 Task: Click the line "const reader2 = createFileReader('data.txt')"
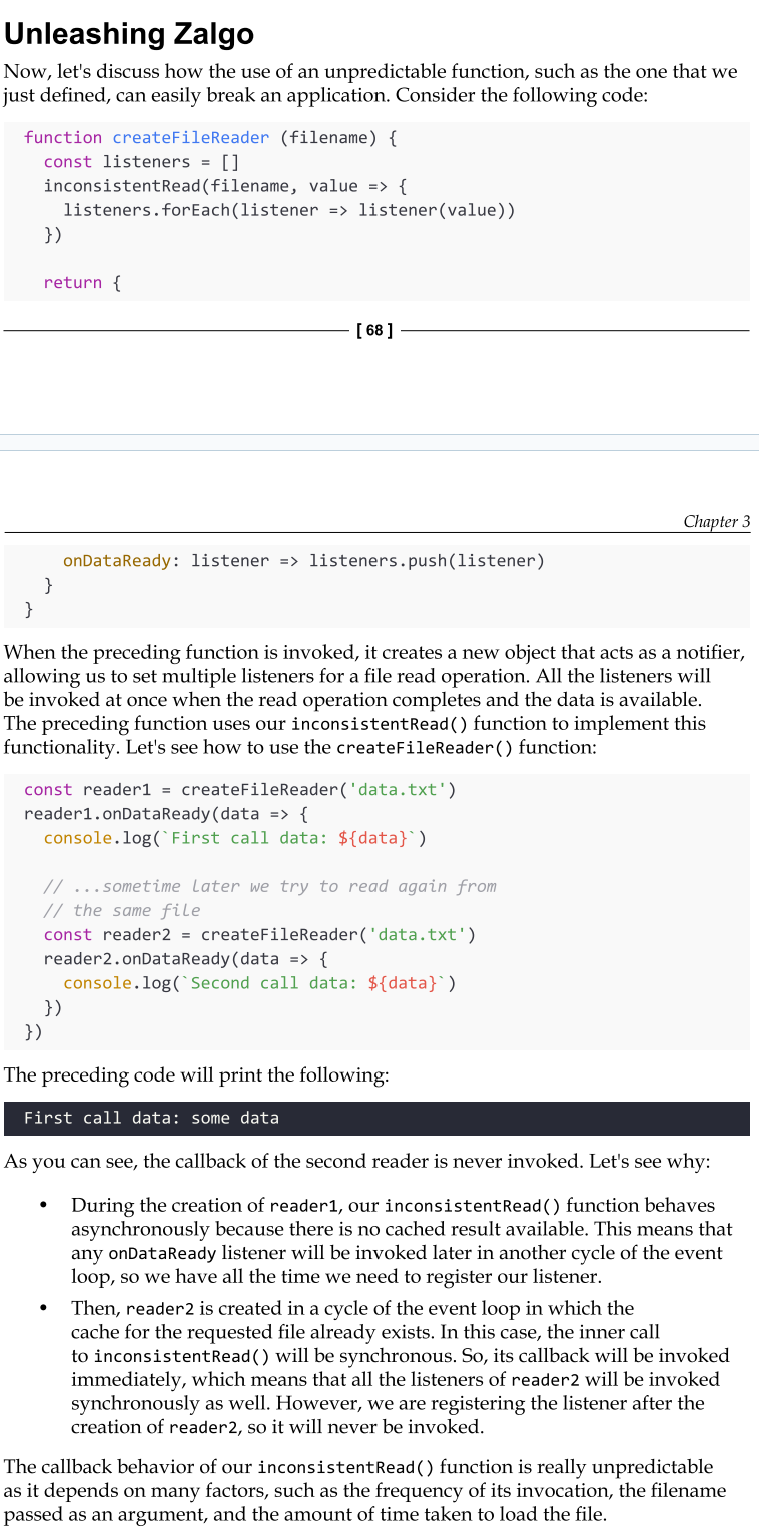pos(260,935)
